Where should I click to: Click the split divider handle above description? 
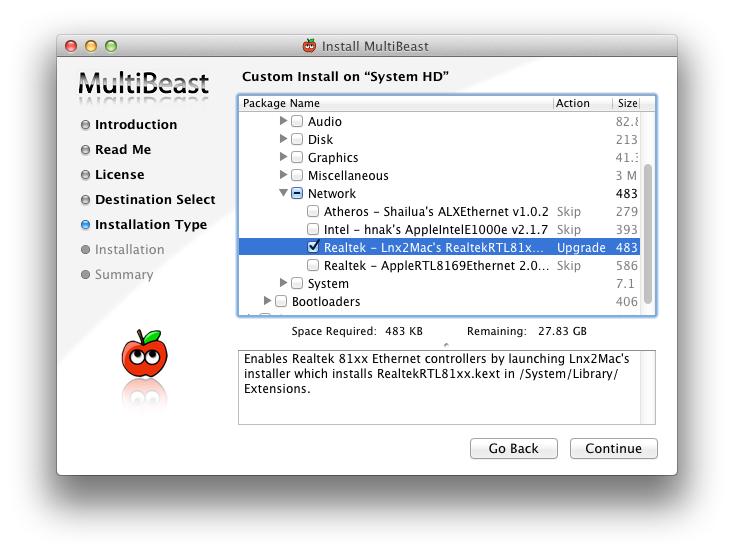click(x=447, y=345)
